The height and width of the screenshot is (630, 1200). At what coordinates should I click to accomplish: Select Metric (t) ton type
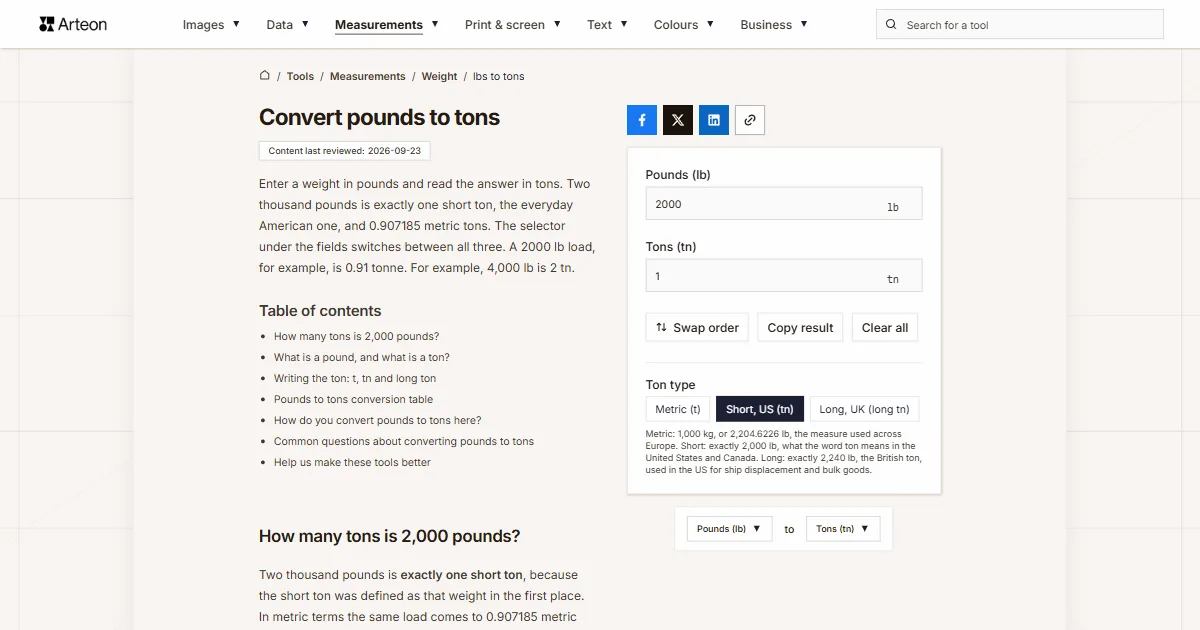pyautogui.click(x=678, y=409)
